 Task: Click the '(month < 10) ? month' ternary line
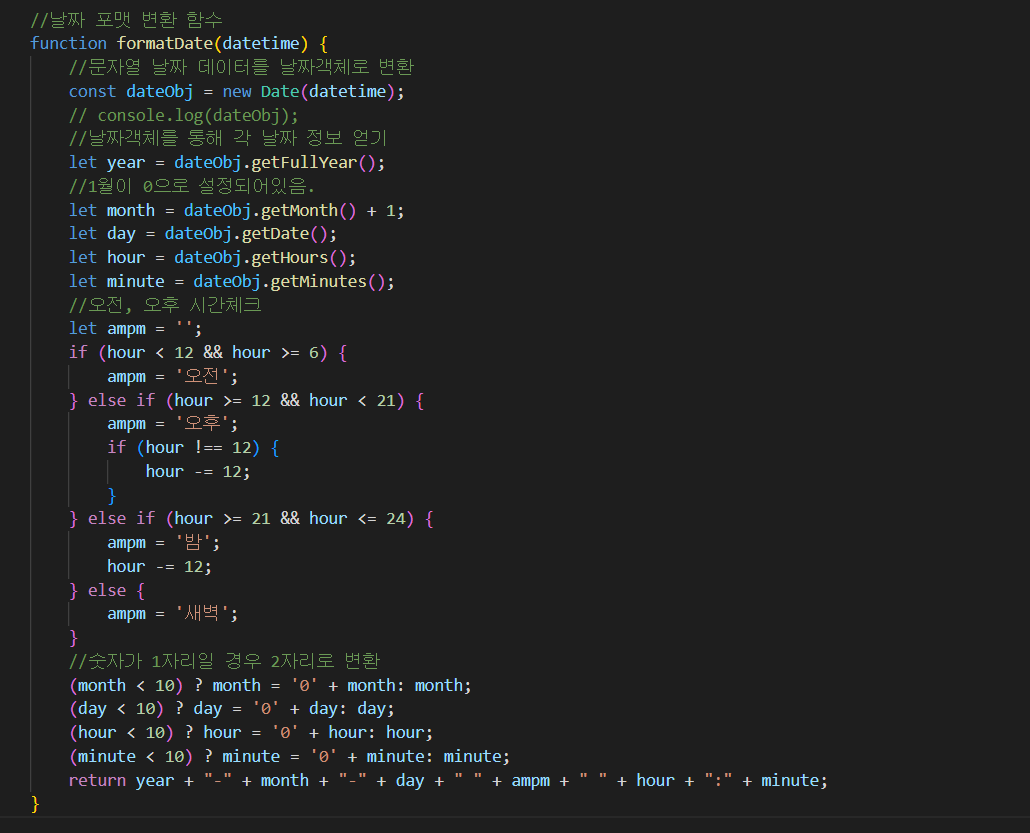pyautogui.click(x=270, y=685)
